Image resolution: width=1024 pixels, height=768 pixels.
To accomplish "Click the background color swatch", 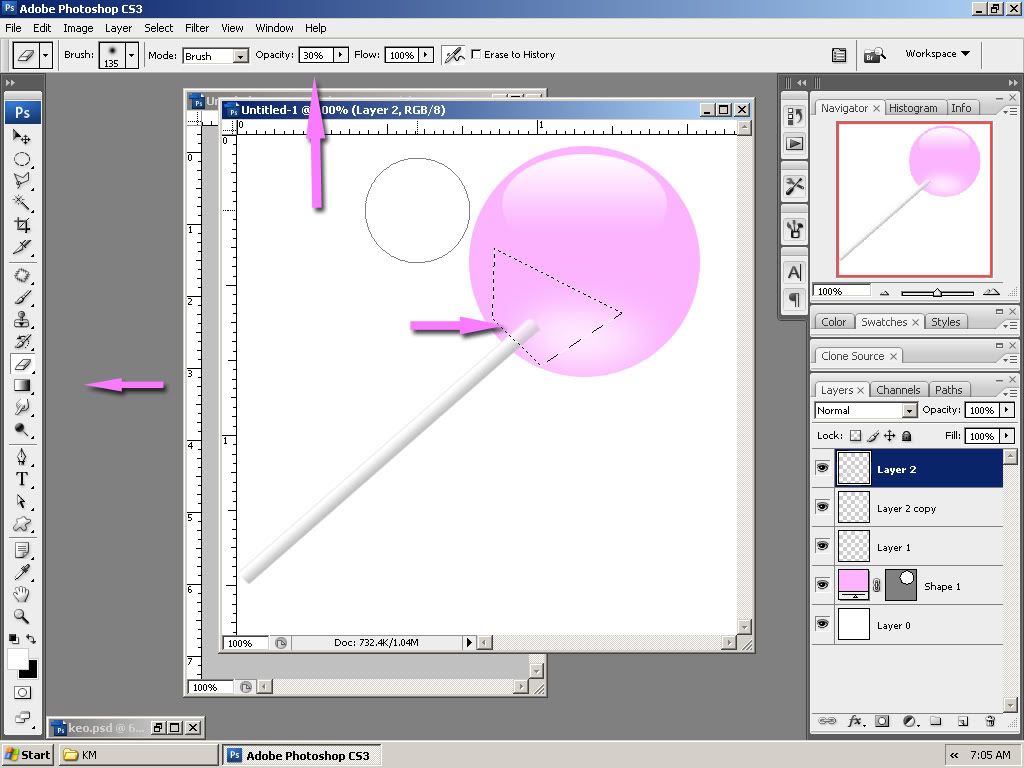I will 31,673.
